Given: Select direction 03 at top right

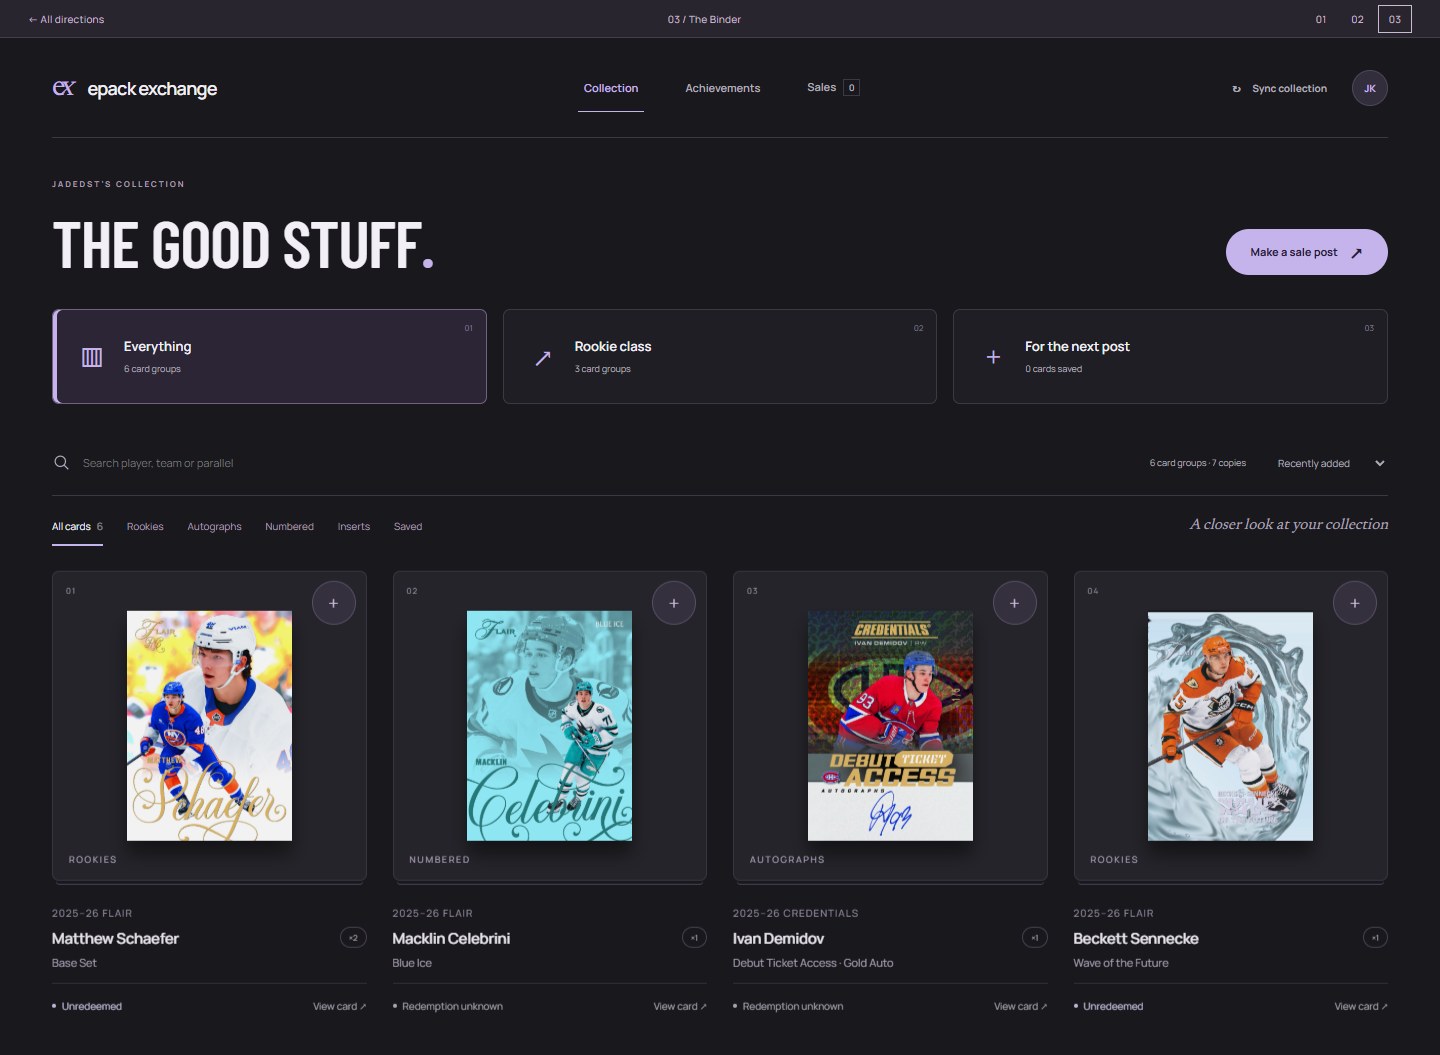Looking at the screenshot, I should [x=1394, y=19].
